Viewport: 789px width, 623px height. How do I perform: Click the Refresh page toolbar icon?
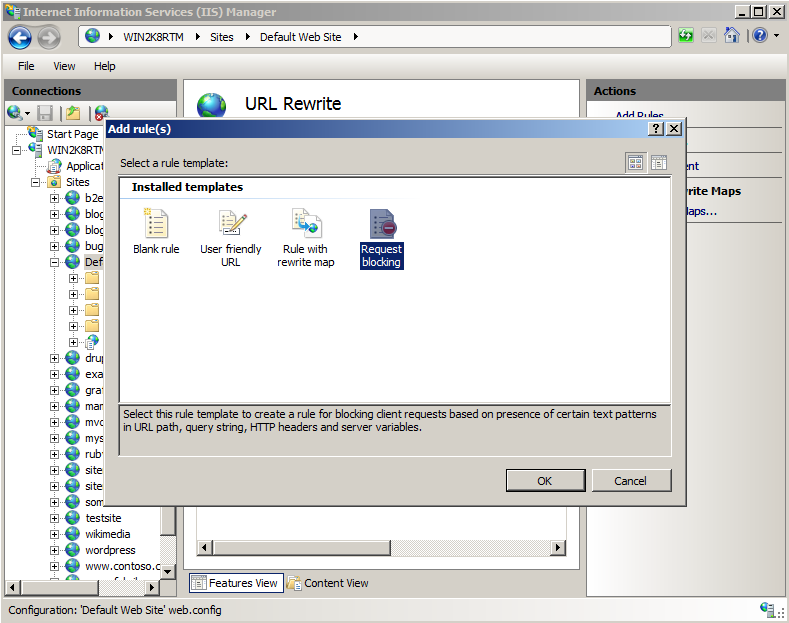tap(686, 36)
